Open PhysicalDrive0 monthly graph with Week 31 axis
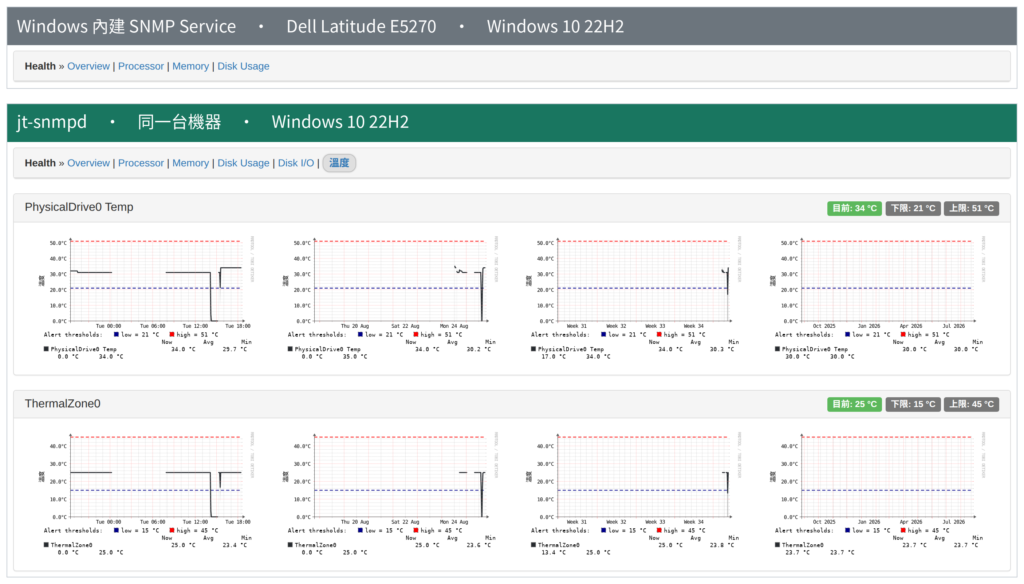The width and height of the screenshot is (1024, 584). pos(634,298)
